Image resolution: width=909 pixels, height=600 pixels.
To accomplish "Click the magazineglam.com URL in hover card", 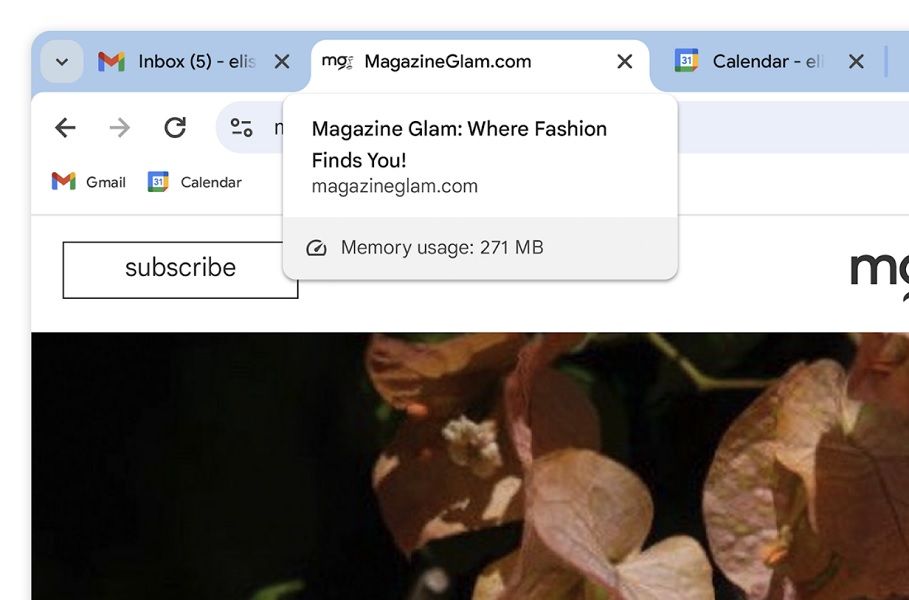I will click(395, 186).
